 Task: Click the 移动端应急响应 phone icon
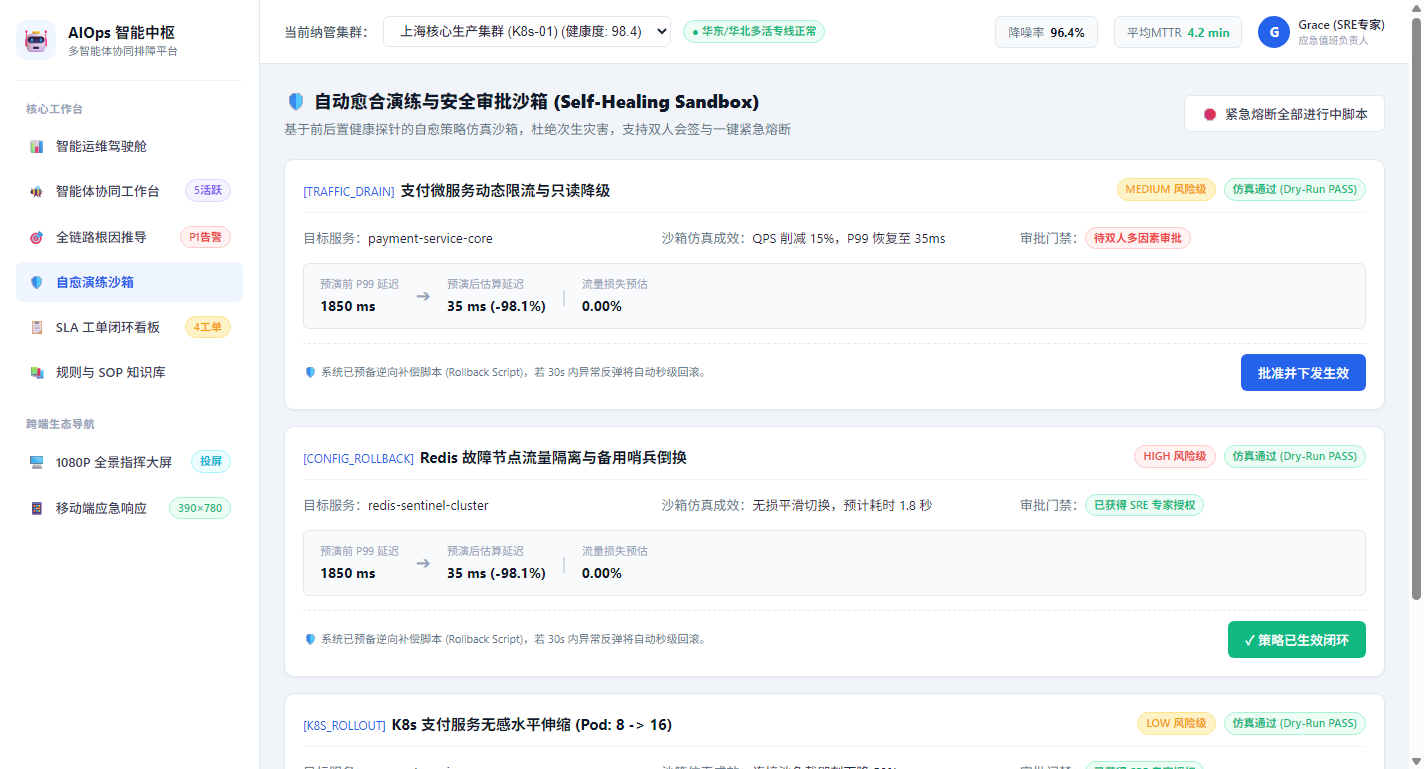click(37, 508)
